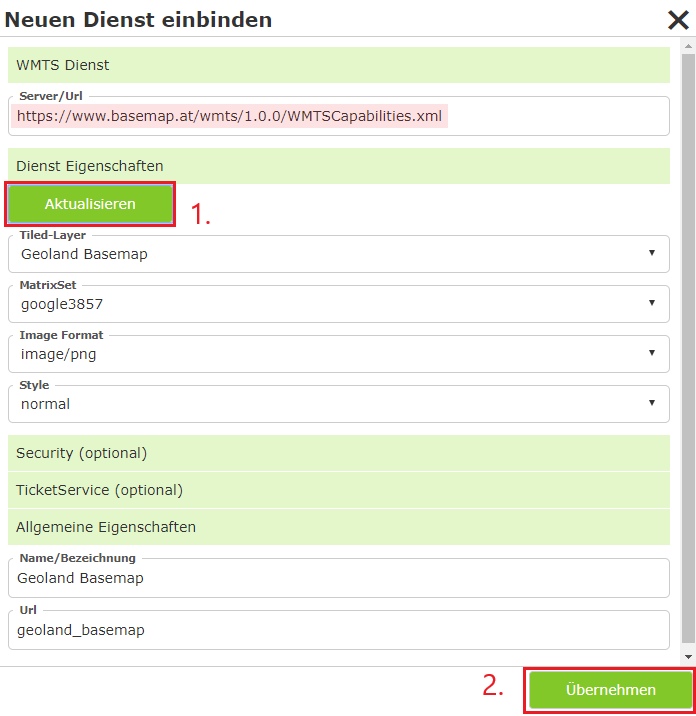696x716 pixels.
Task: Collapse the Dienst Eigenschaften section
Action: point(338,166)
